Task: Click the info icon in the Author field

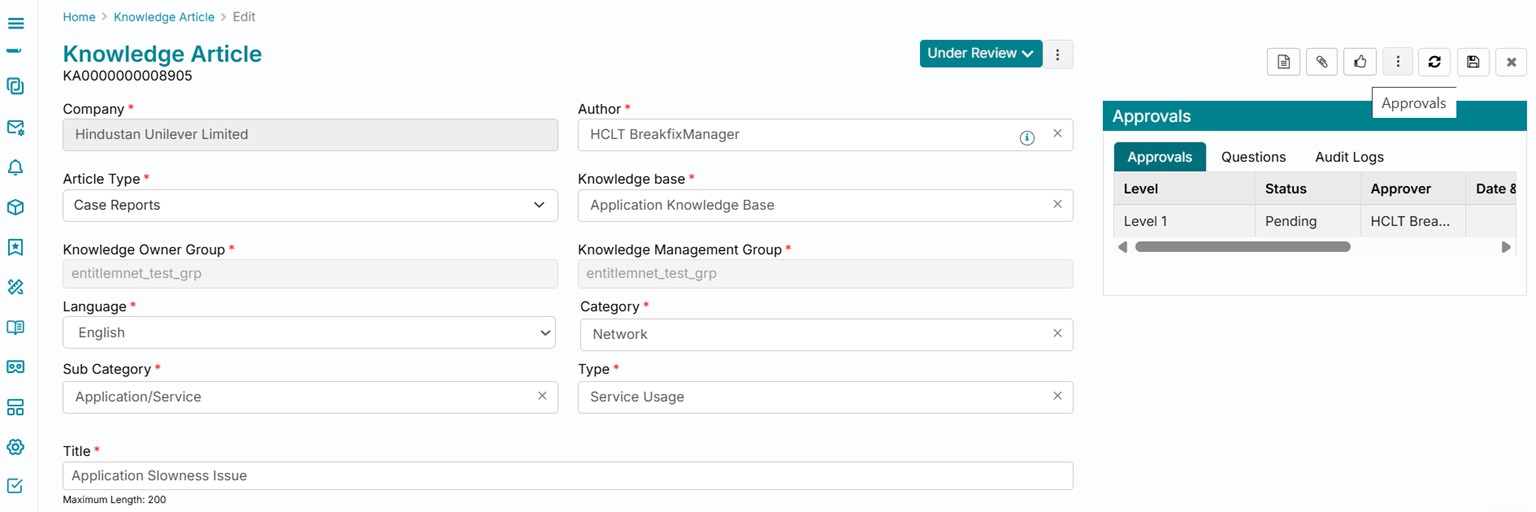Action: click(x=1026, y=138)
